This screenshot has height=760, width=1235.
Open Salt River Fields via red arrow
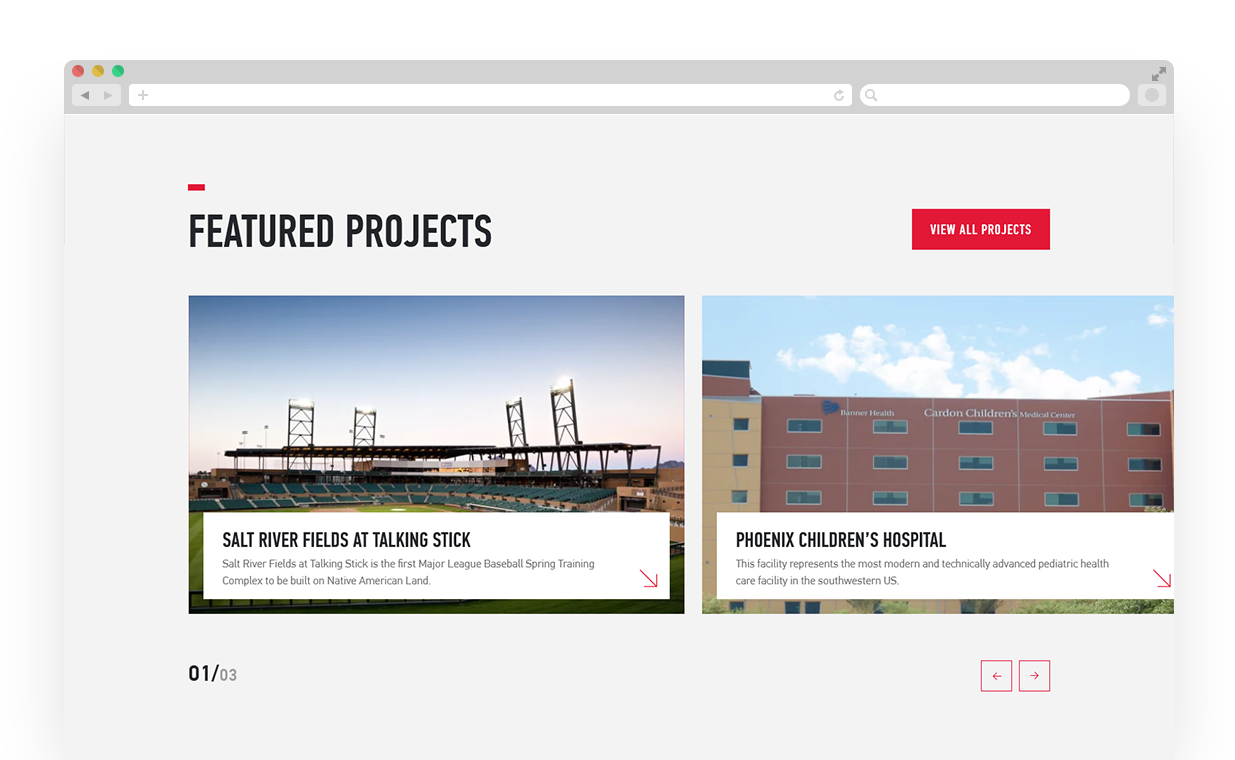pyautogui.click(x=649, y=578)
